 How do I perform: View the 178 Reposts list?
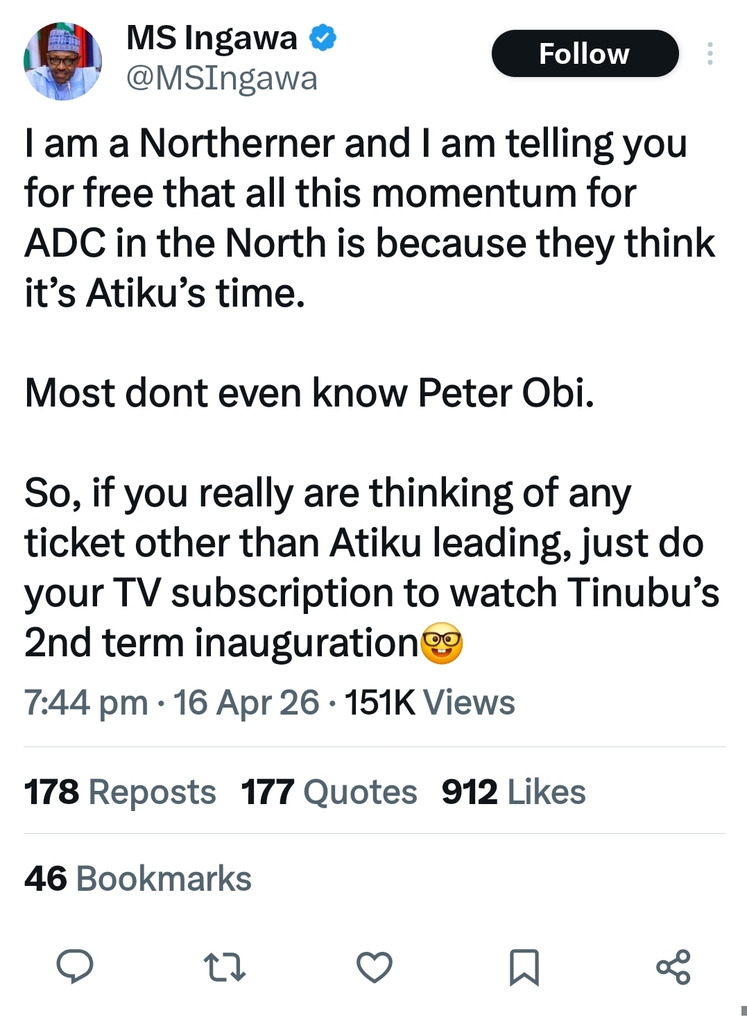point(119,792)
